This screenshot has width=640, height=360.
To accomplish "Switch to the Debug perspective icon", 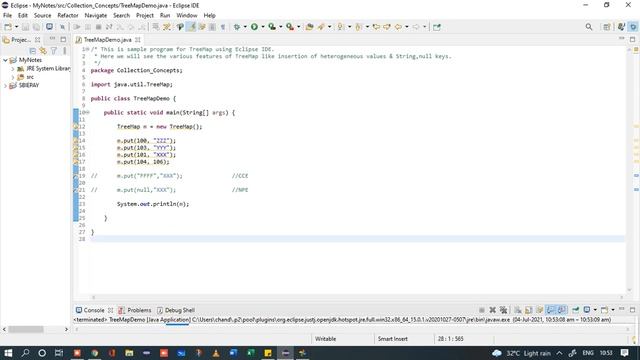I will [x=621, y=27].
